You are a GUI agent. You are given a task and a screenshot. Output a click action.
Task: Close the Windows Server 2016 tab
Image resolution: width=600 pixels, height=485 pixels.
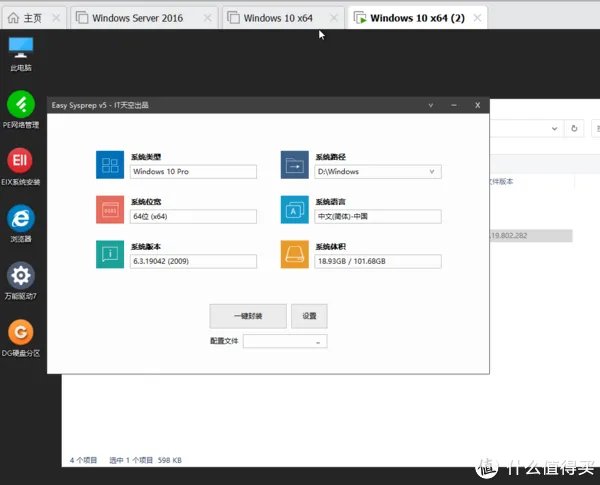(x=208, y=18)
